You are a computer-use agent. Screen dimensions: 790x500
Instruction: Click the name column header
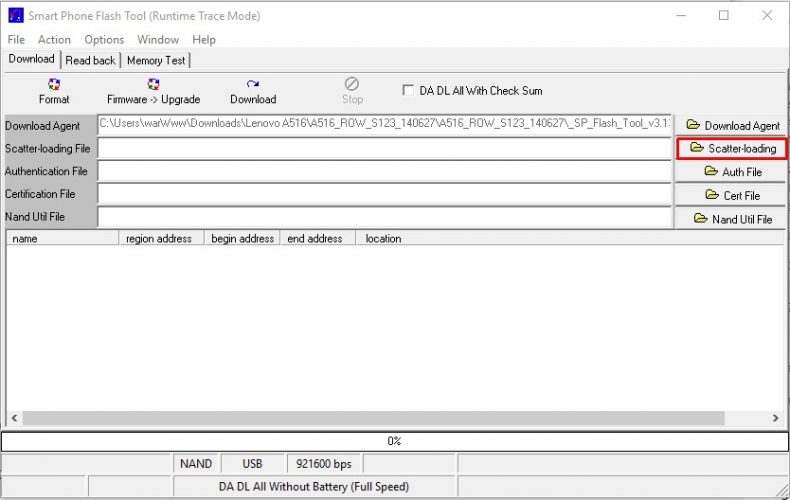(x=62, y=238)
